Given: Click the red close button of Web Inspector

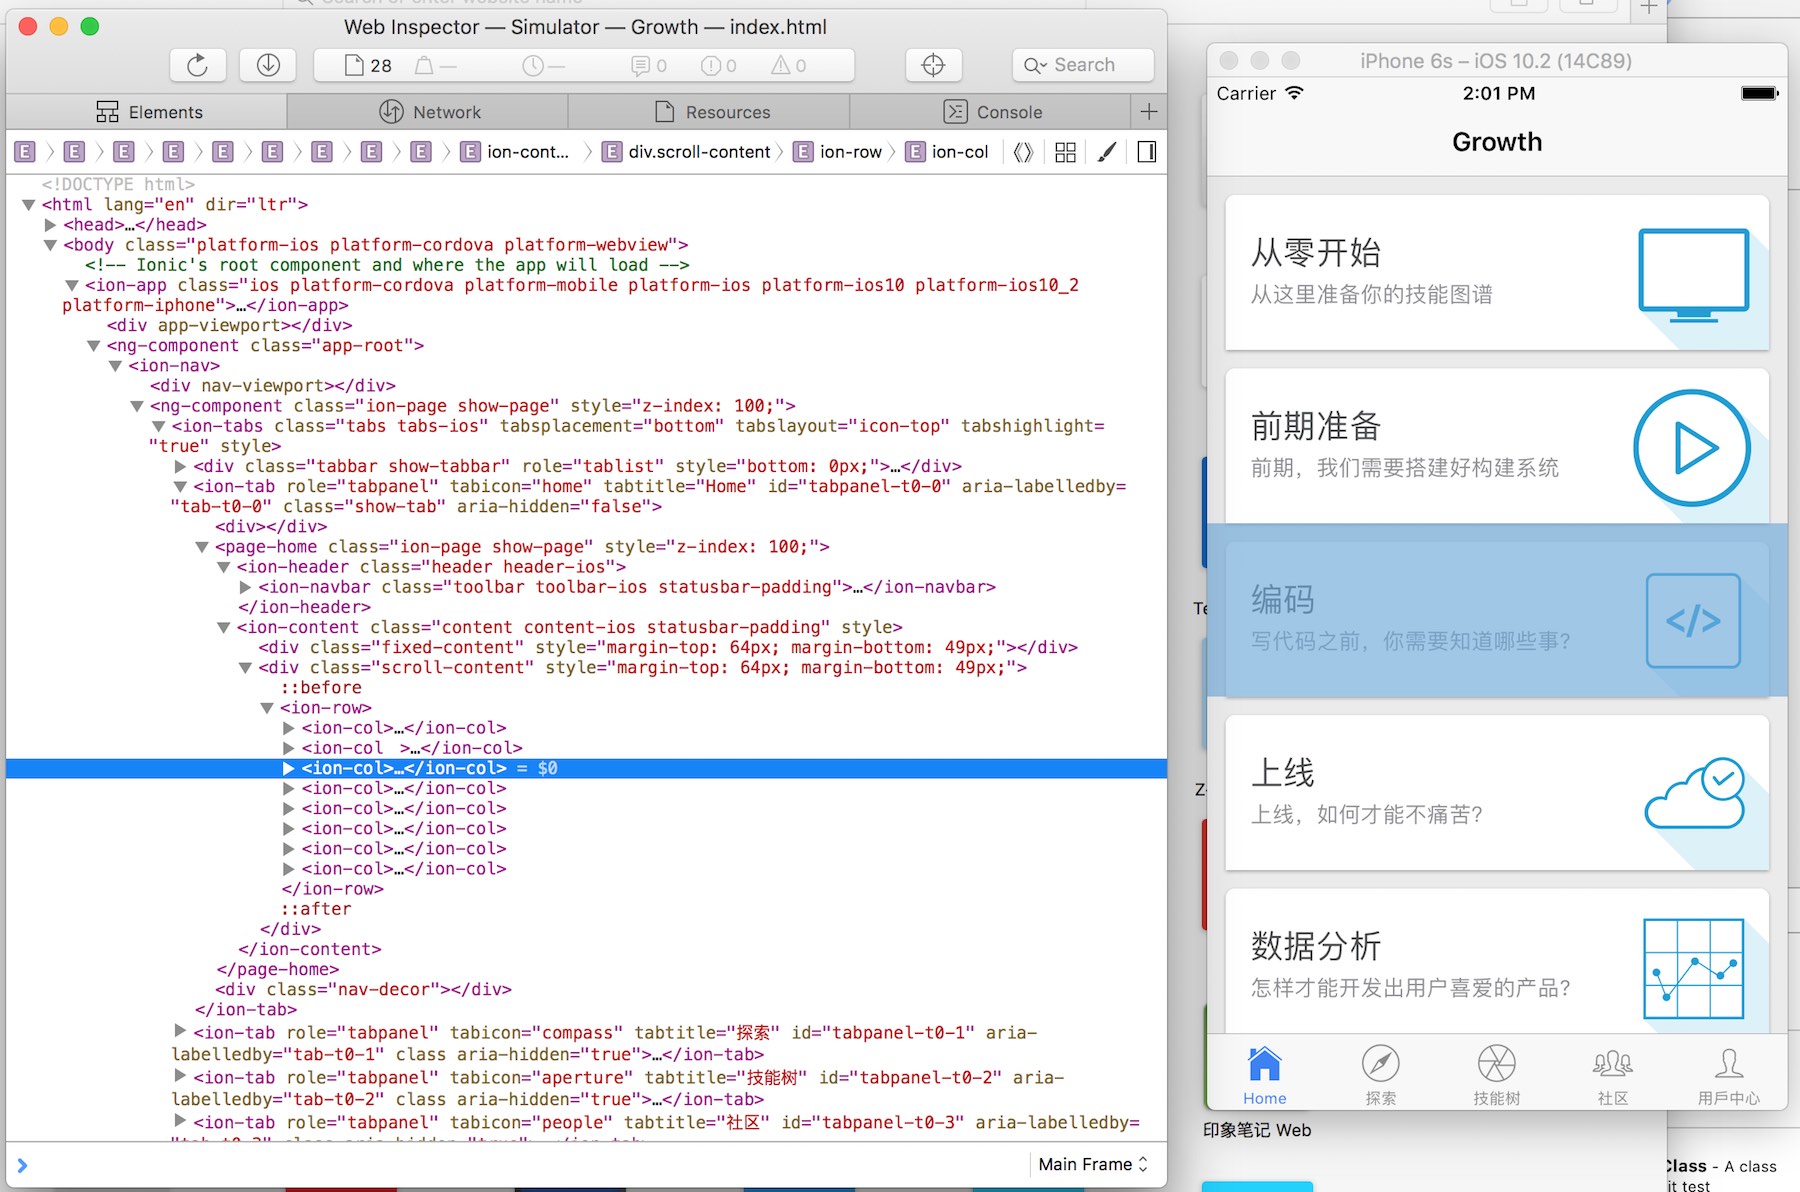Looking at the screenshot, I should click(29, 27).
